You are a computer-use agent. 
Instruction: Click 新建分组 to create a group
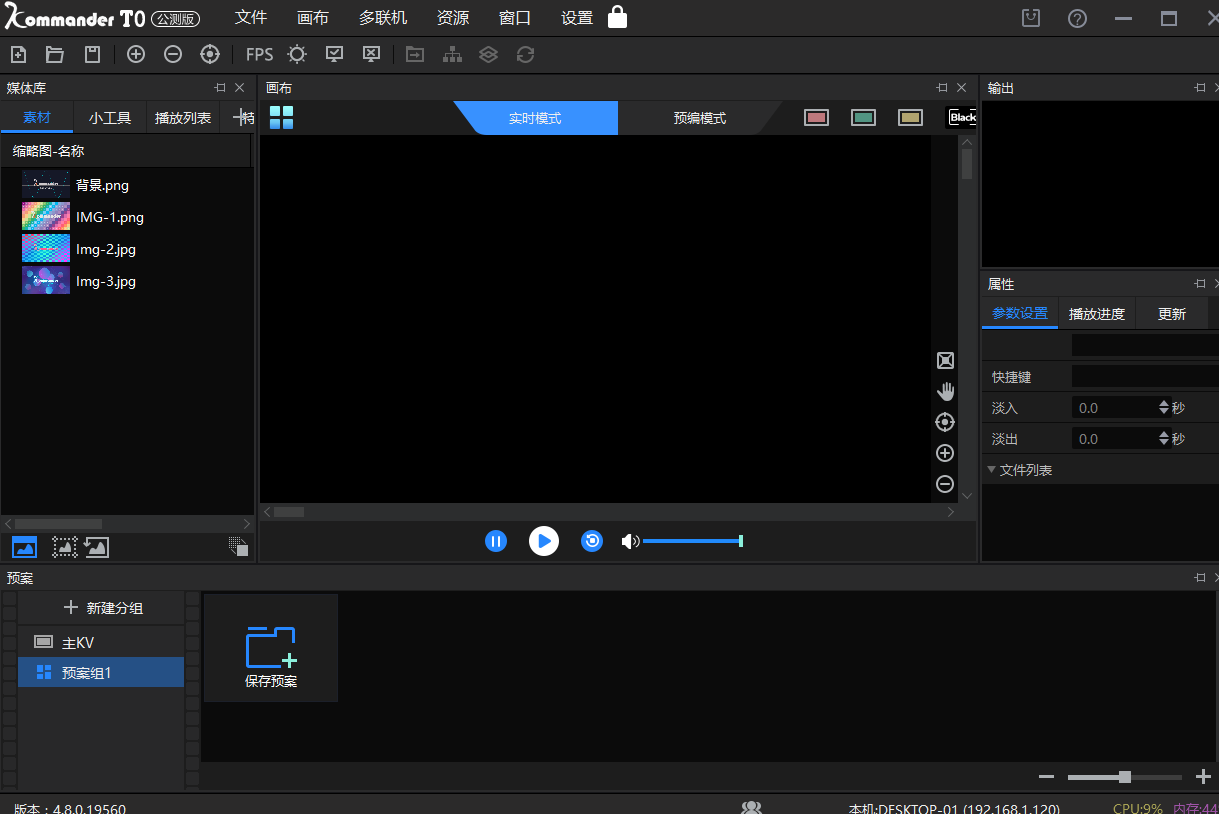103,608
